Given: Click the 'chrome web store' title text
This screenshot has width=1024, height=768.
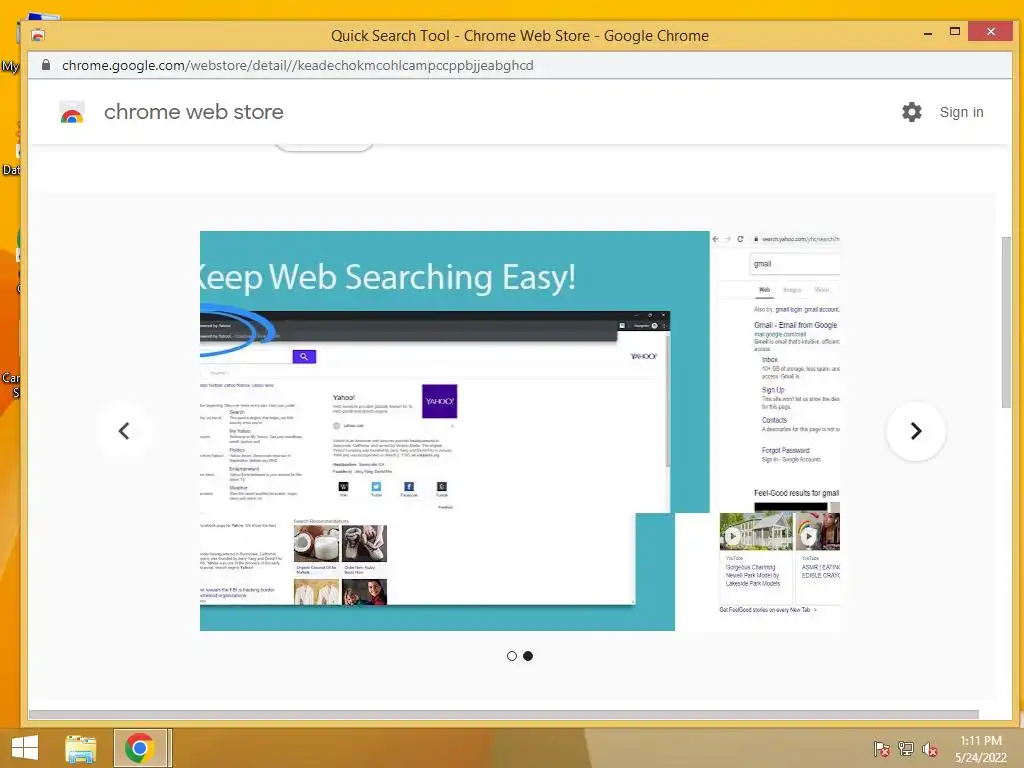Looking at the screenshot, I should 193,112.
